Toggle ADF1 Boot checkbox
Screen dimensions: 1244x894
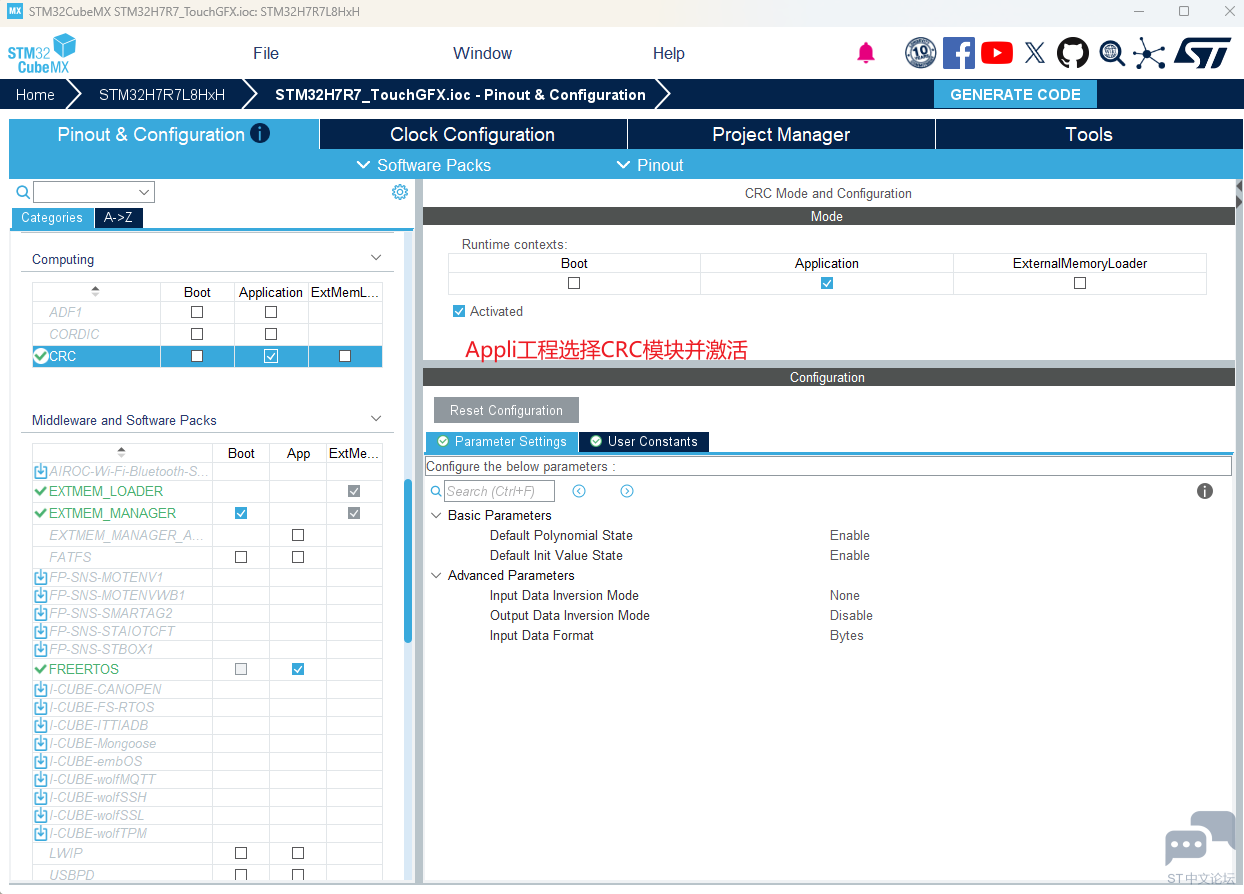(x=197, y=312)
